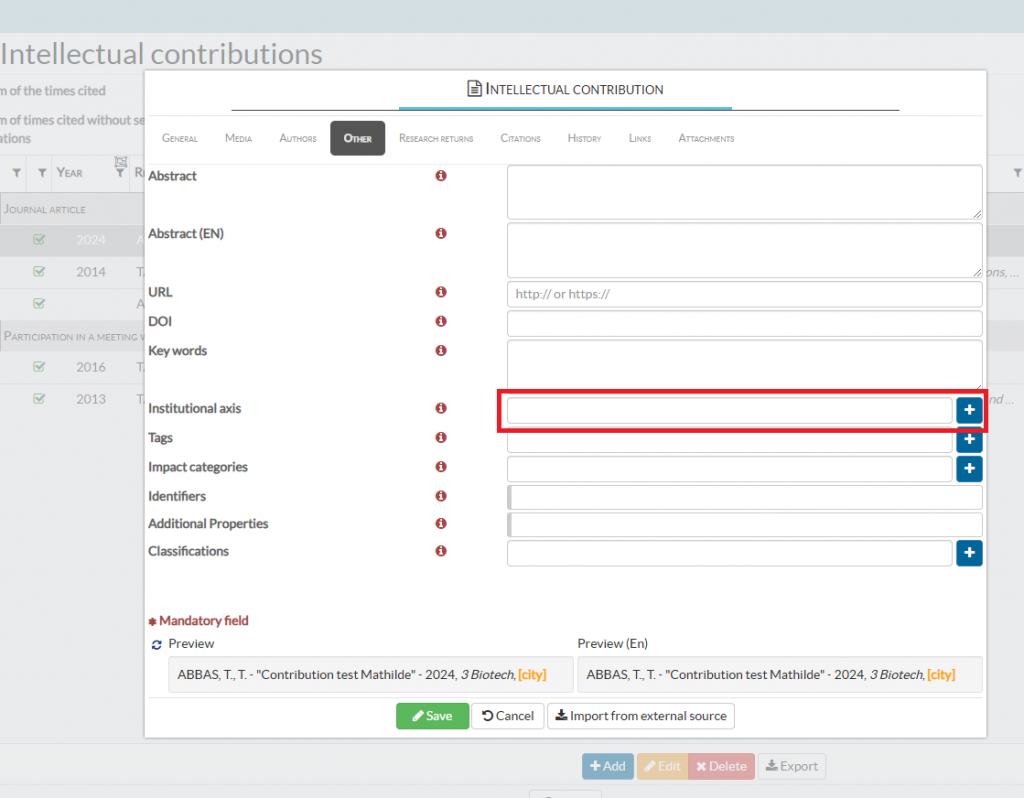Image resolution: width=1024 pixels, height=798 pixels.
Task: Toggle the checkbox in the 2024 row
Action: 40,240
